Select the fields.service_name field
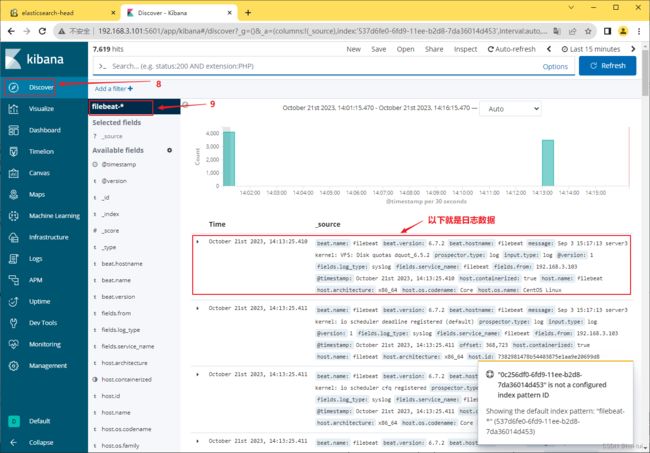This screenshot has height=453, width=650. point(128,346)
